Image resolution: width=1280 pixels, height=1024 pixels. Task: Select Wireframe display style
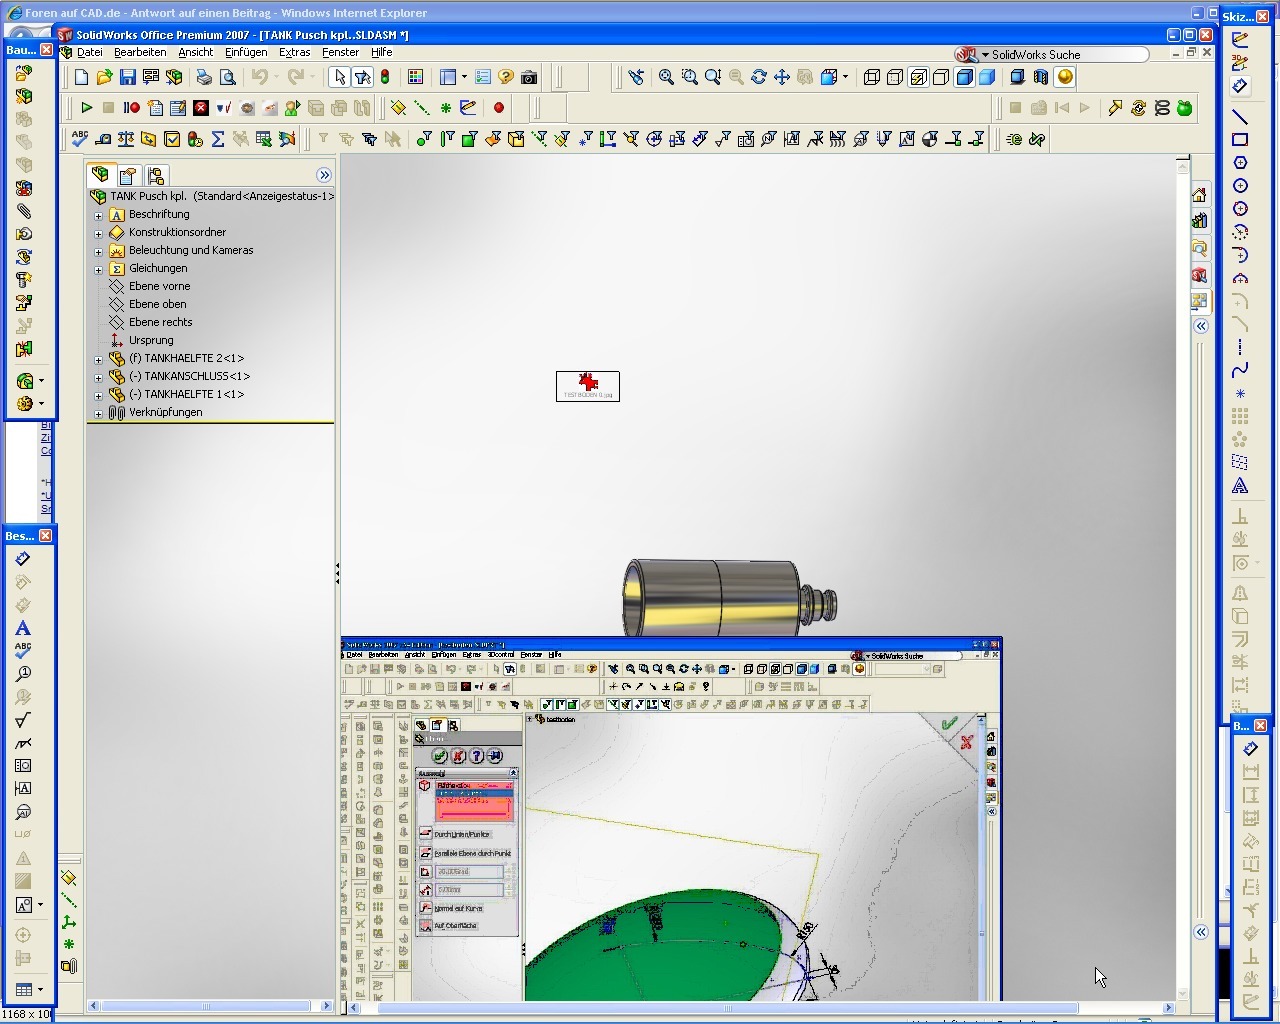pyautogui.click(x=872, y=77)
